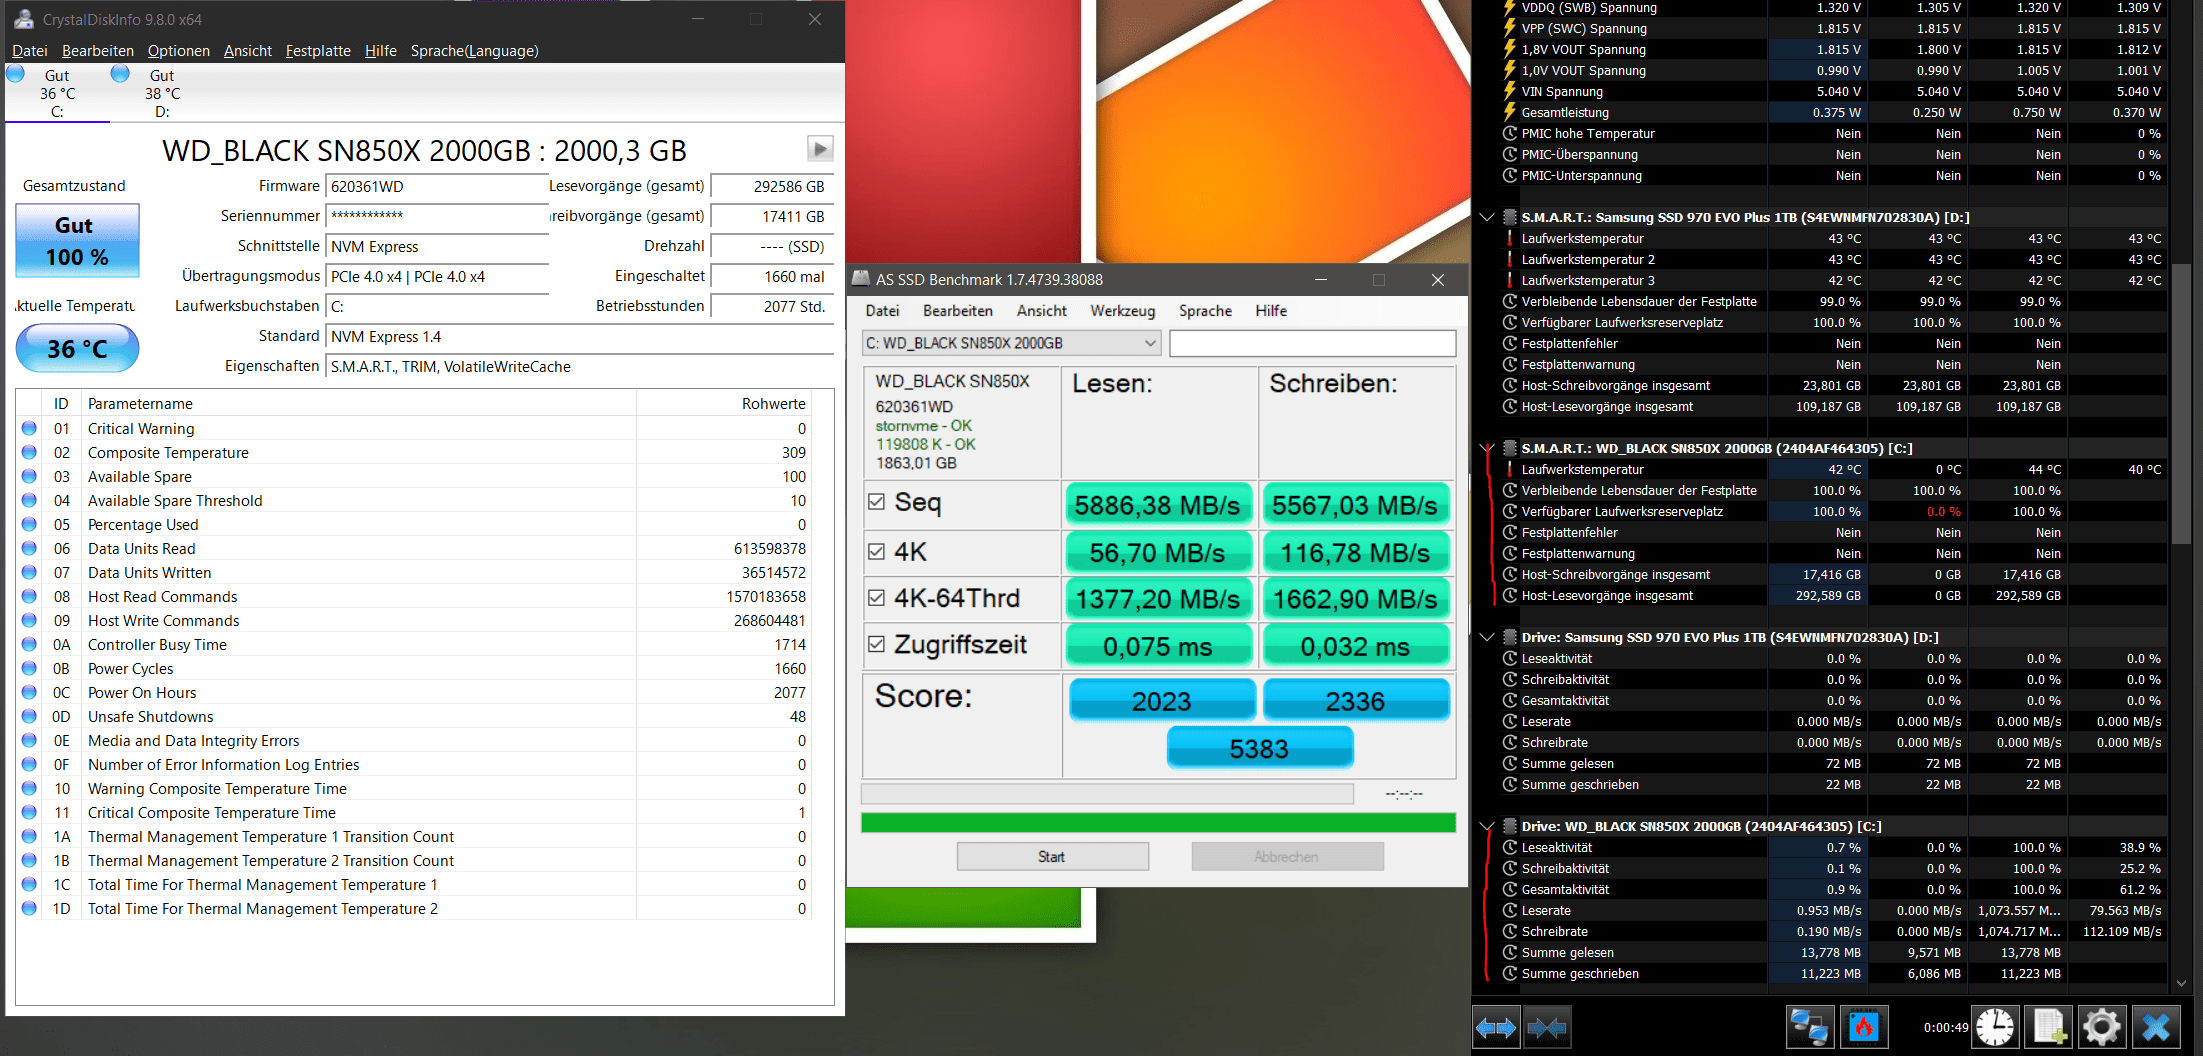Open the Sprache(Language) menu in CrystalDiskInfo
This screenshot has width=2203, height=1056.
pyautogui.click(x=474, y=51)
